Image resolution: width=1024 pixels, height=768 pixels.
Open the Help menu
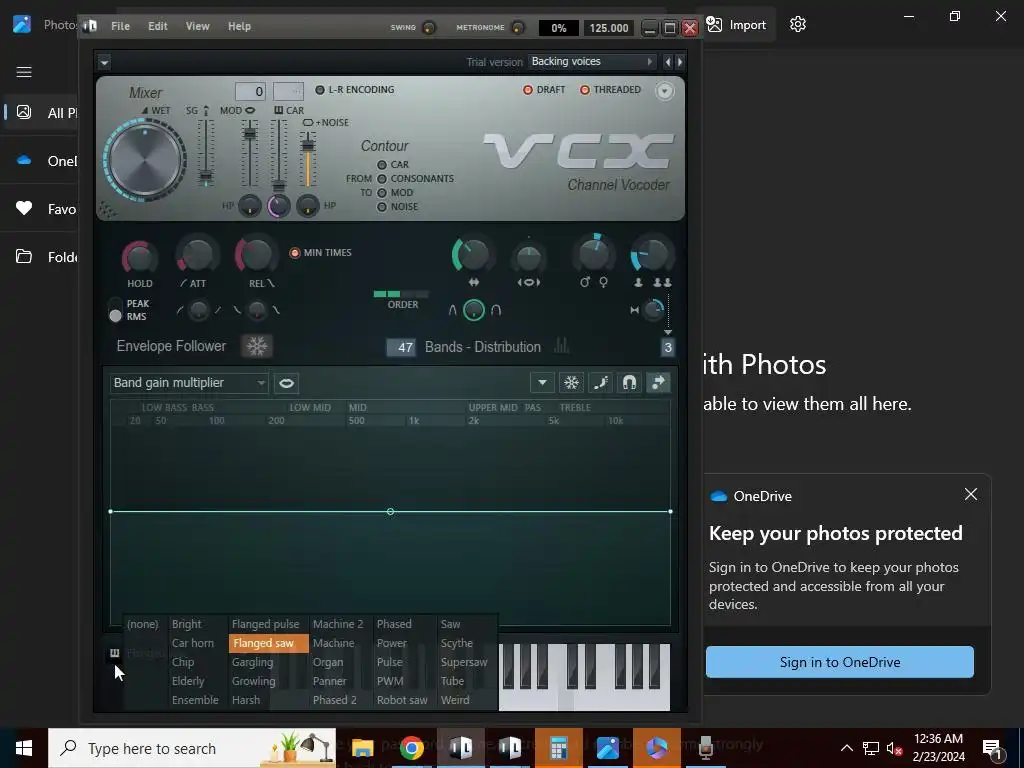(239, 26)
